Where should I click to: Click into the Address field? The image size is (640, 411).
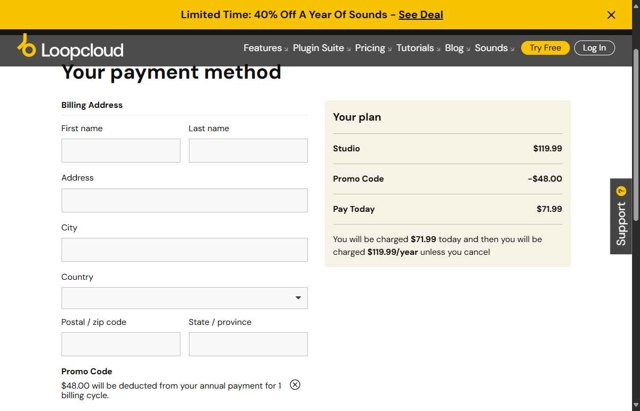point(184,200)
